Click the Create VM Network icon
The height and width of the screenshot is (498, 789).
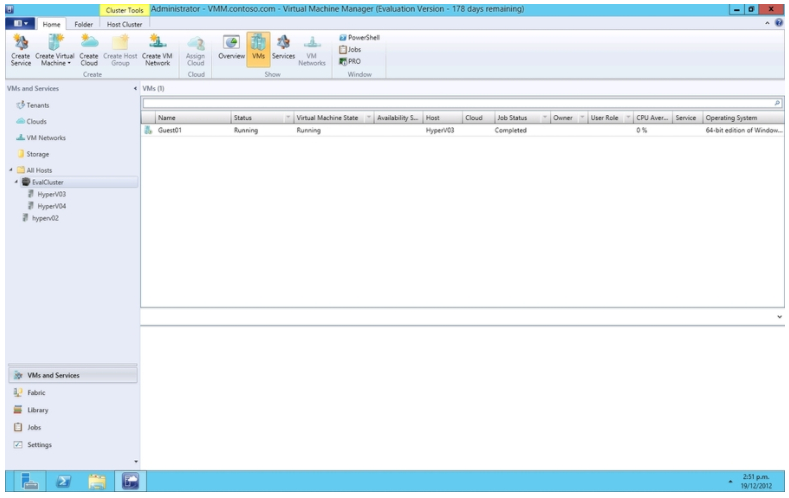[x=157, y=50]
